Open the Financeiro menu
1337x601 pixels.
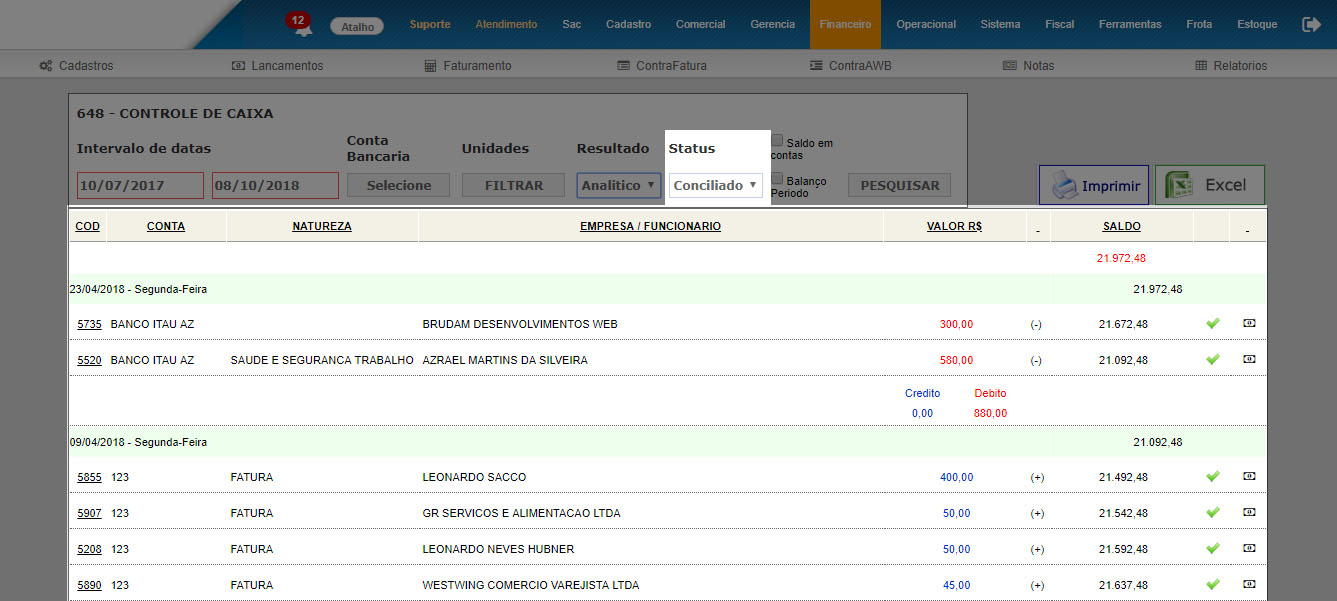844,24
